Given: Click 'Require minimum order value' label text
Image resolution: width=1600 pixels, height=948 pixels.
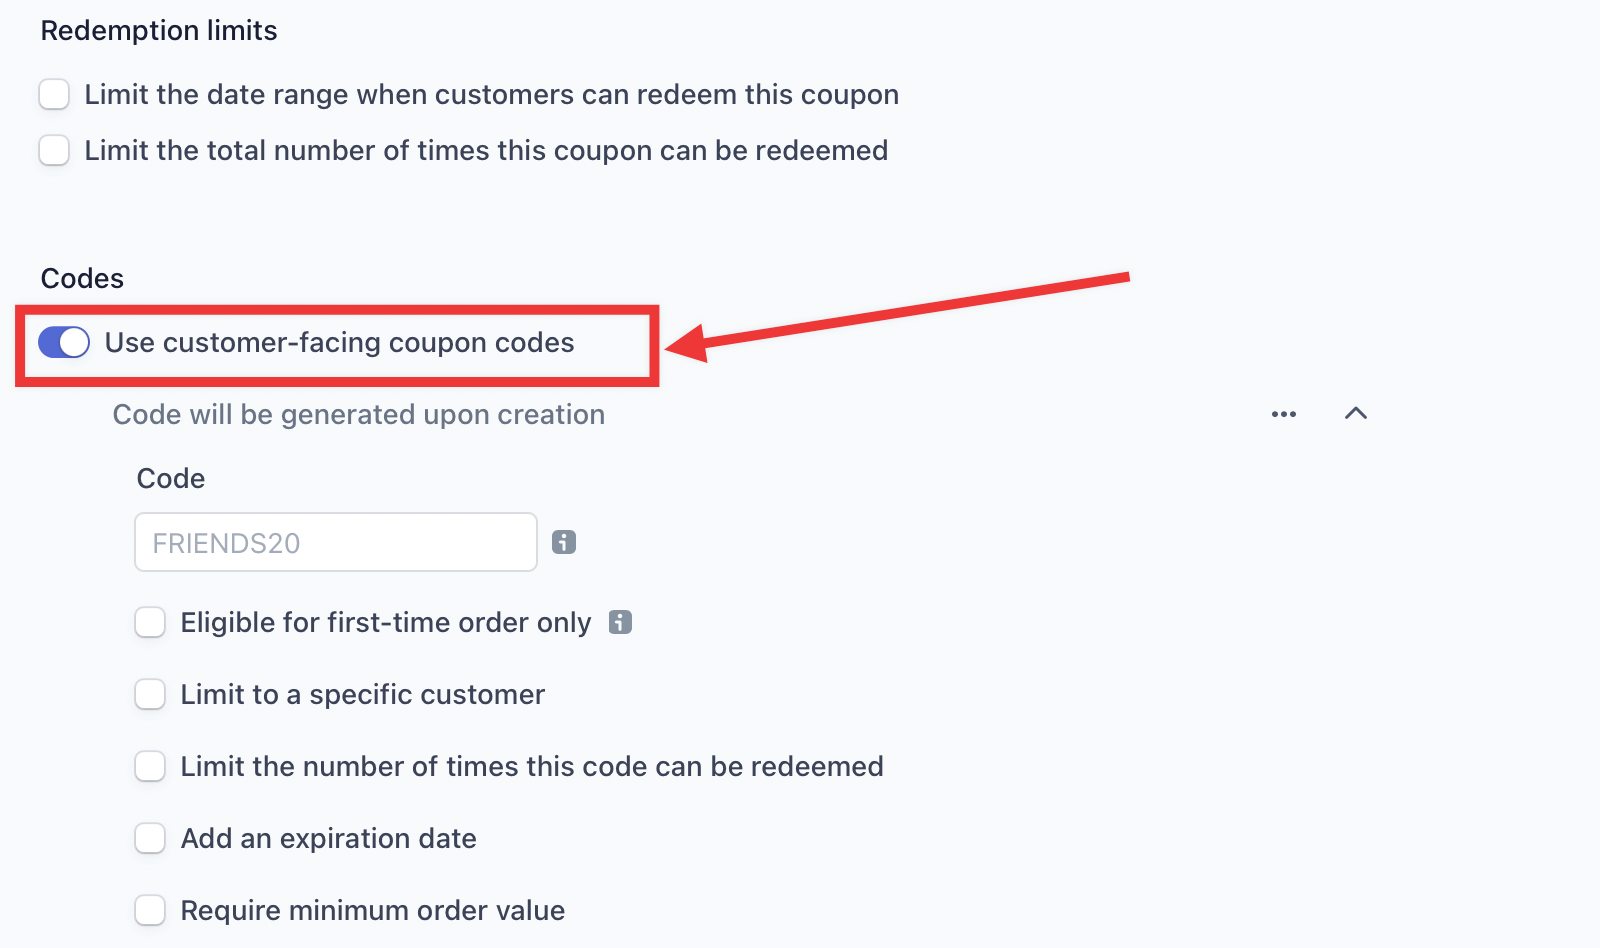Looking at the screenshot, I should tap(372, 910).
